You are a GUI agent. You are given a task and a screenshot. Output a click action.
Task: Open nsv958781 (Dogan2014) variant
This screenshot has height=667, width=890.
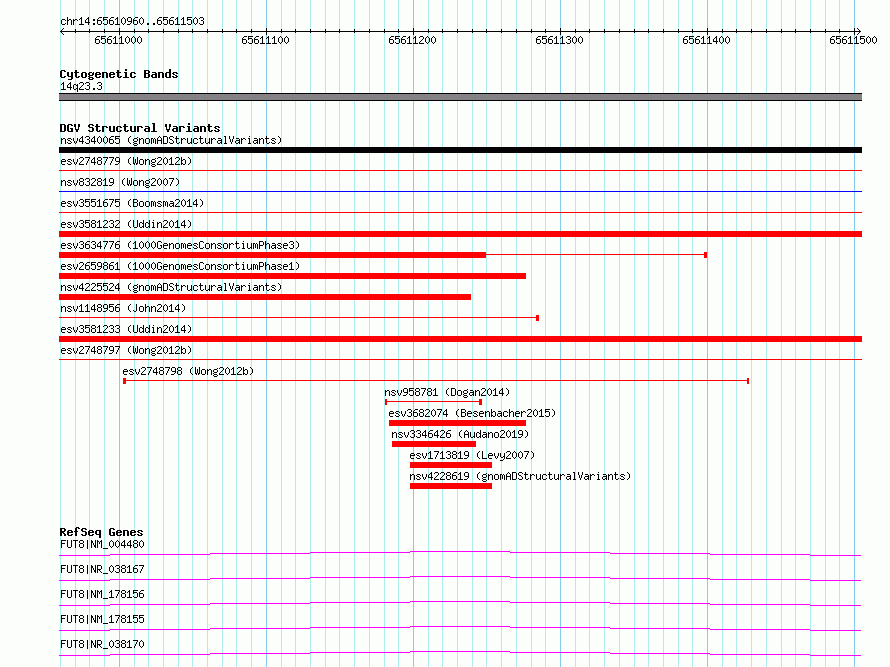(447, 392)
